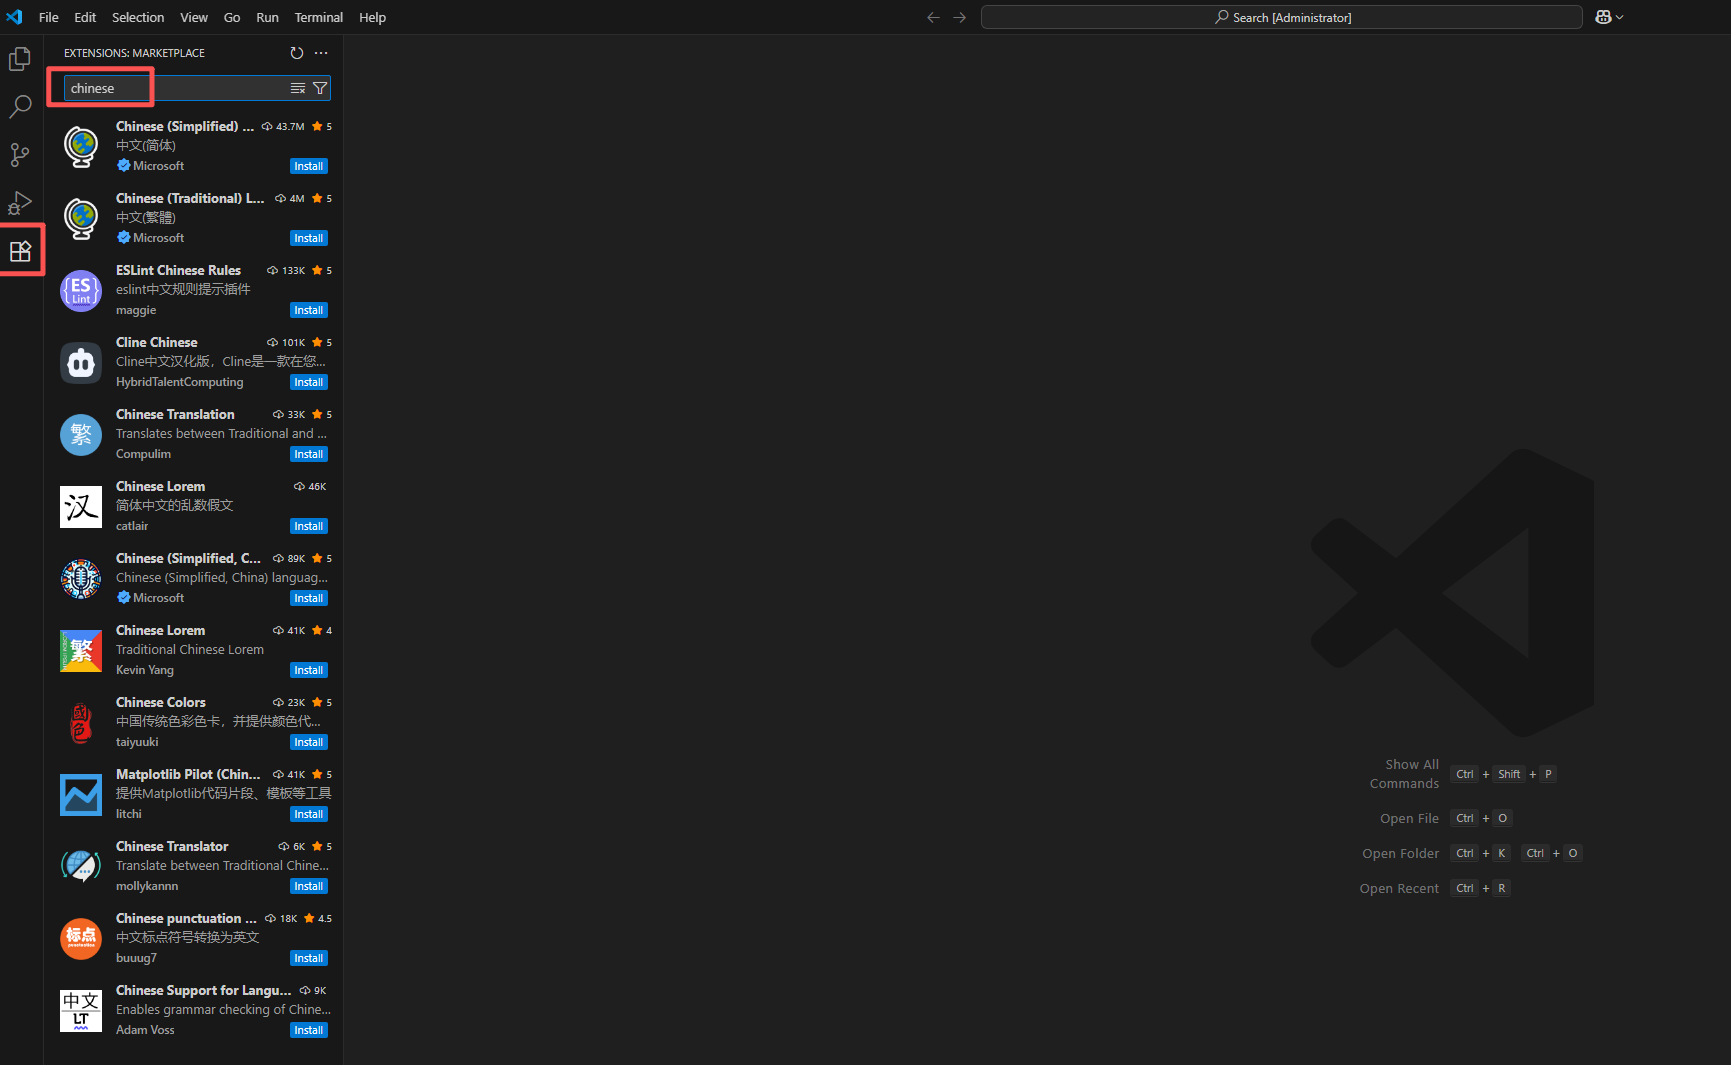This screenshot has height=1065, width=1731.
Task: Click publisher name HybridTalentComputing
Action: click(x=180, y=382)
